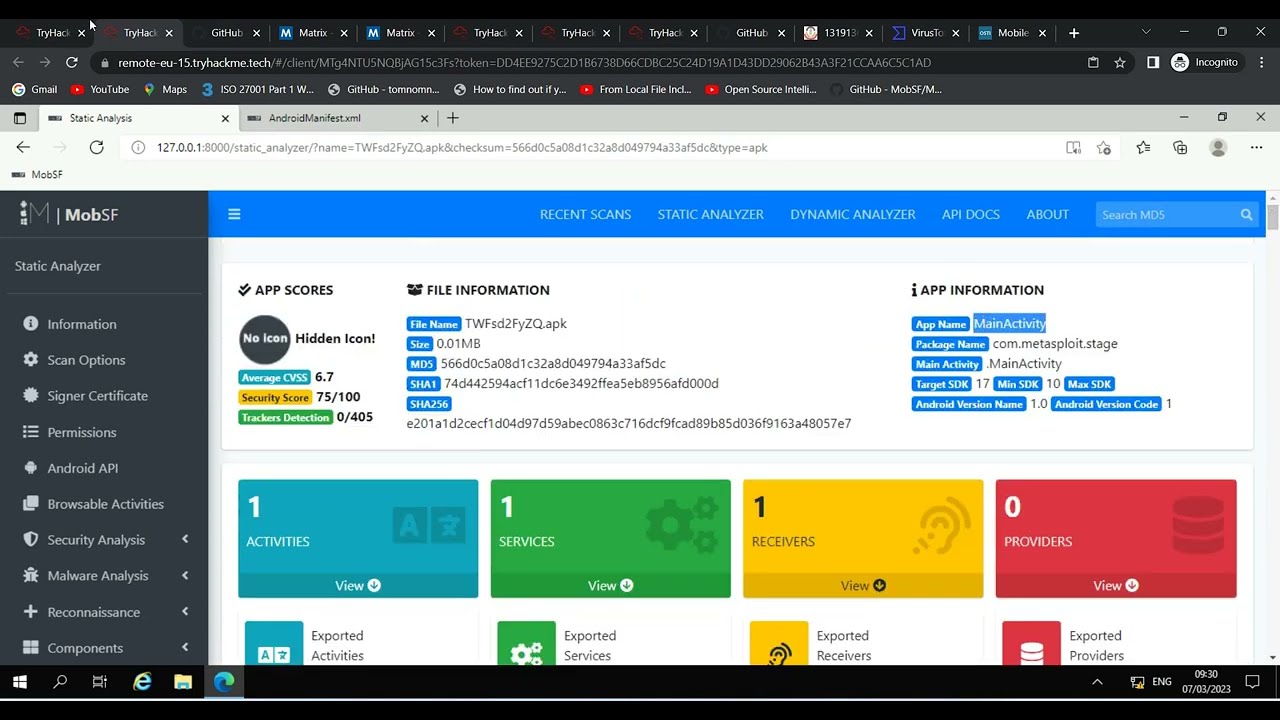
Task: Reload the outer Chrome page
Action: [71, 62]
